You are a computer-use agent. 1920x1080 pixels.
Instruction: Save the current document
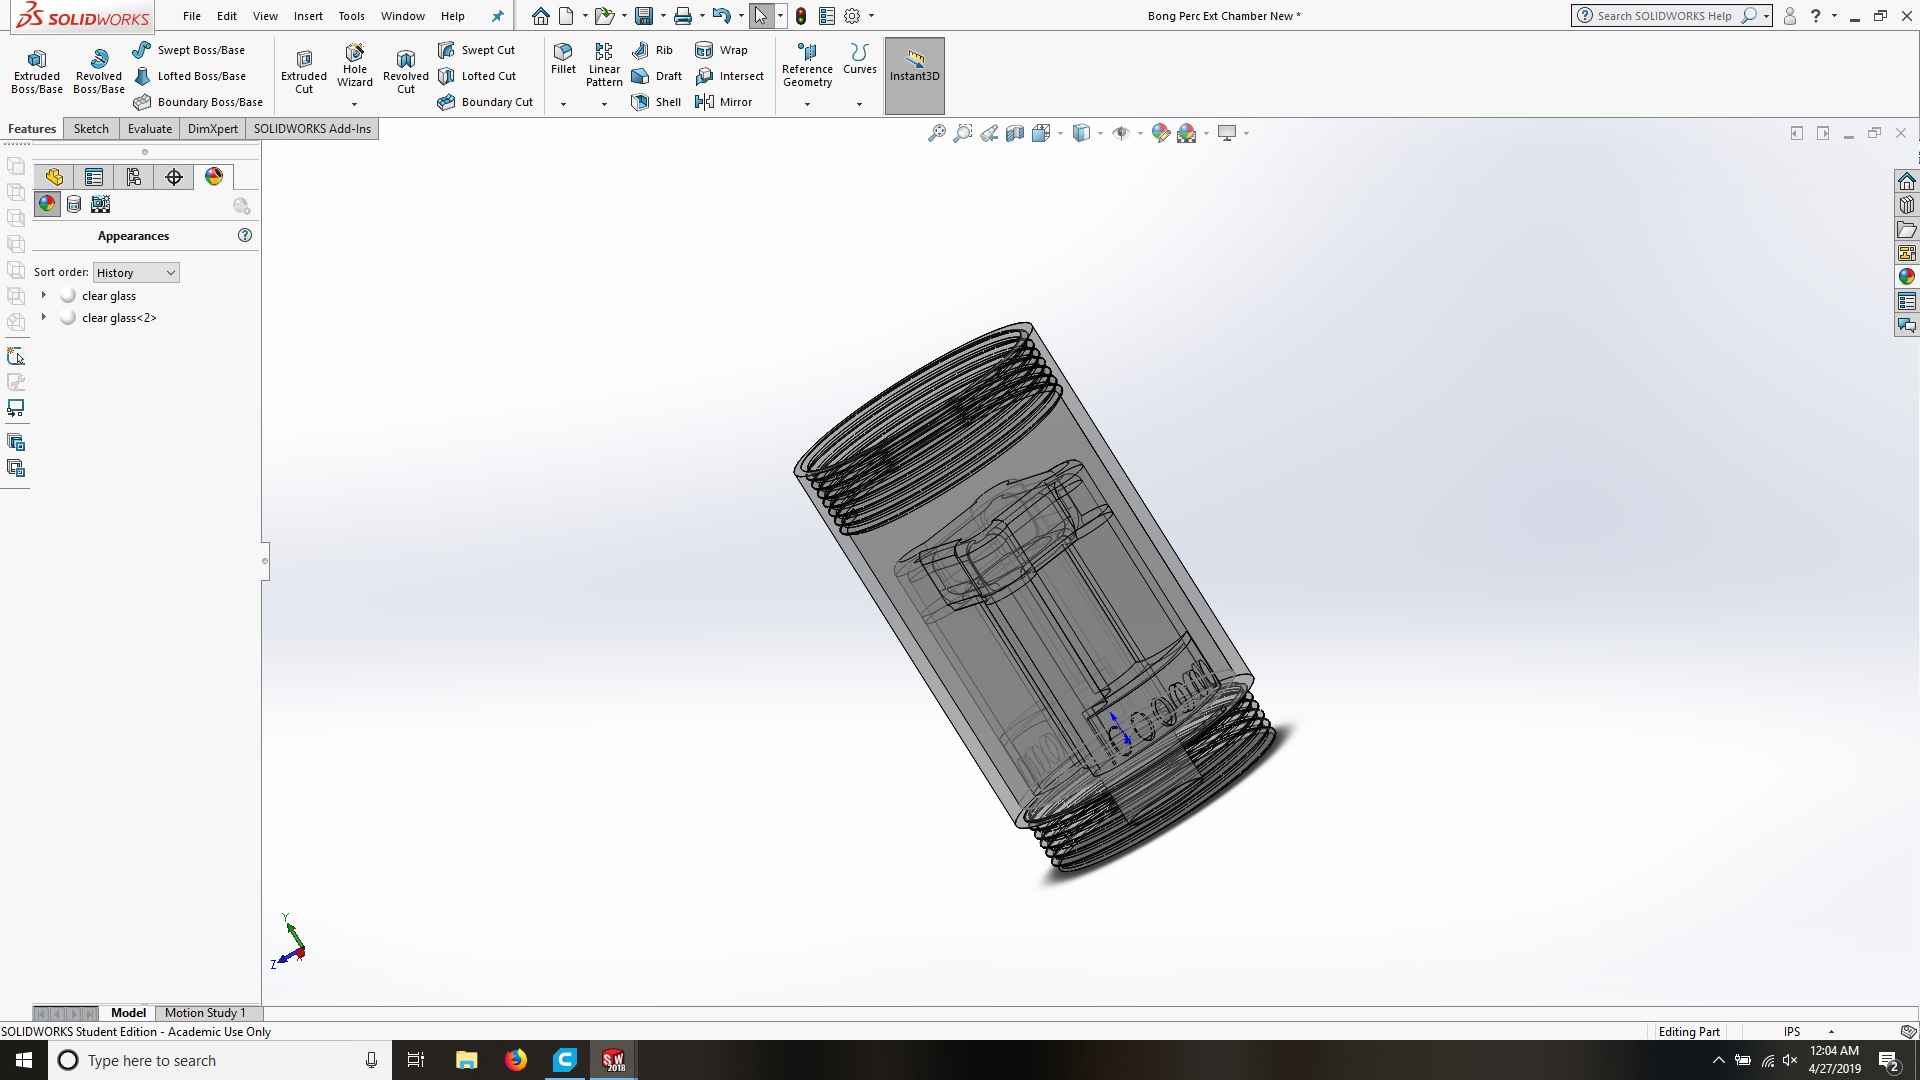(x=644, y=16)
